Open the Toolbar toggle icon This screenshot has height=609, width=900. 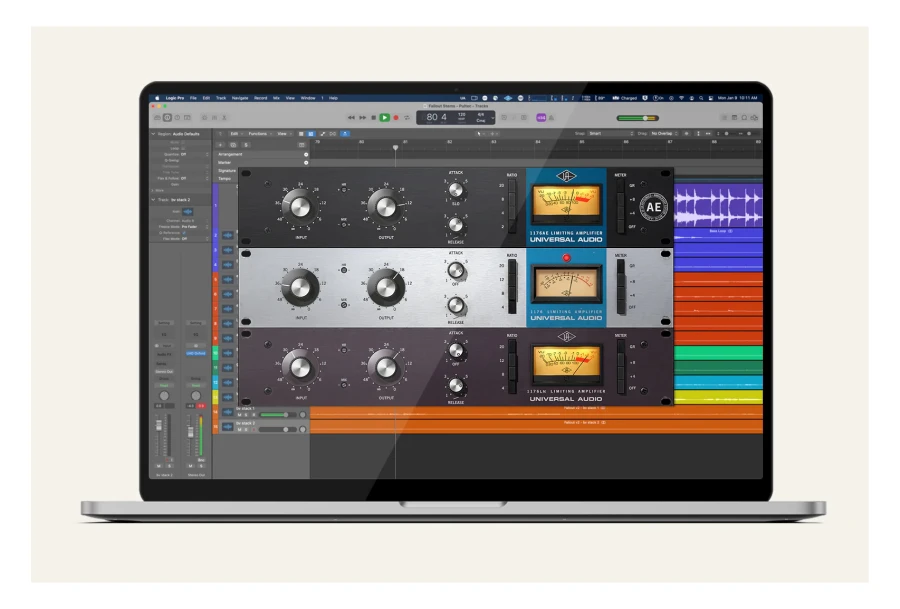187,118
